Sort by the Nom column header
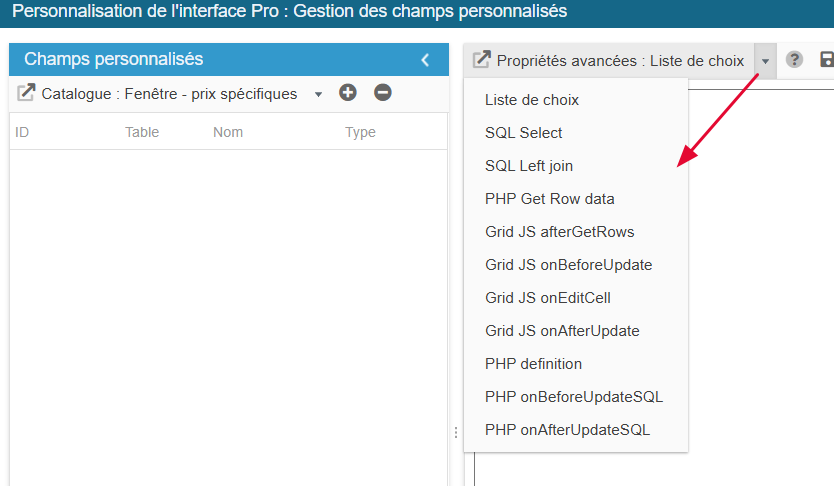Viewport: 834px width, 486px height. 228,132
